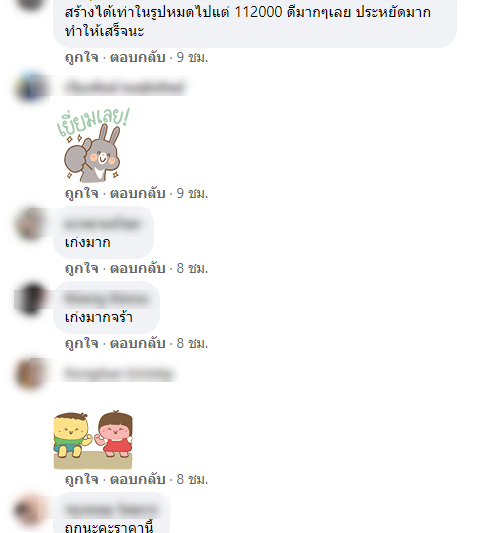Open 9 ชม. timestamp under rabbit sticker

point(192,193)
